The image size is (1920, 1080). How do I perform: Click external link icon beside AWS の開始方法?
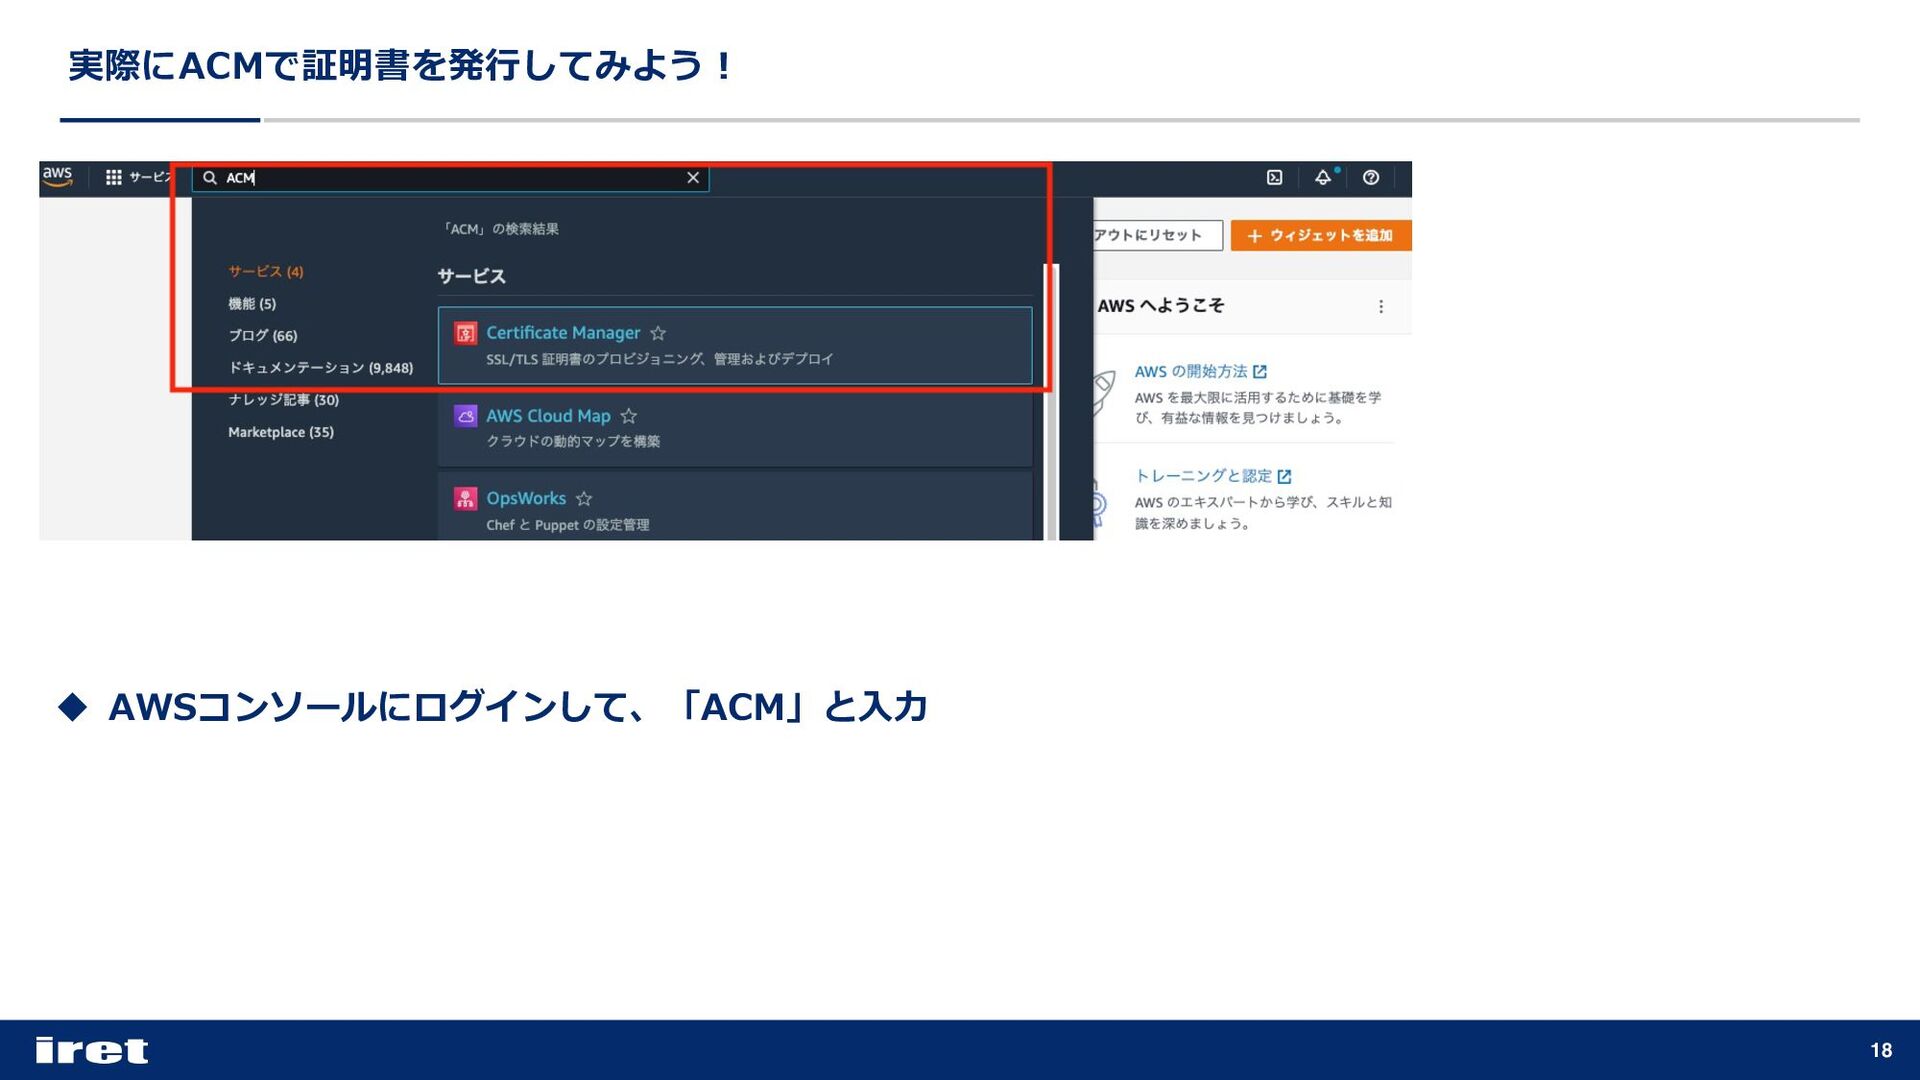click(1260, 371)
